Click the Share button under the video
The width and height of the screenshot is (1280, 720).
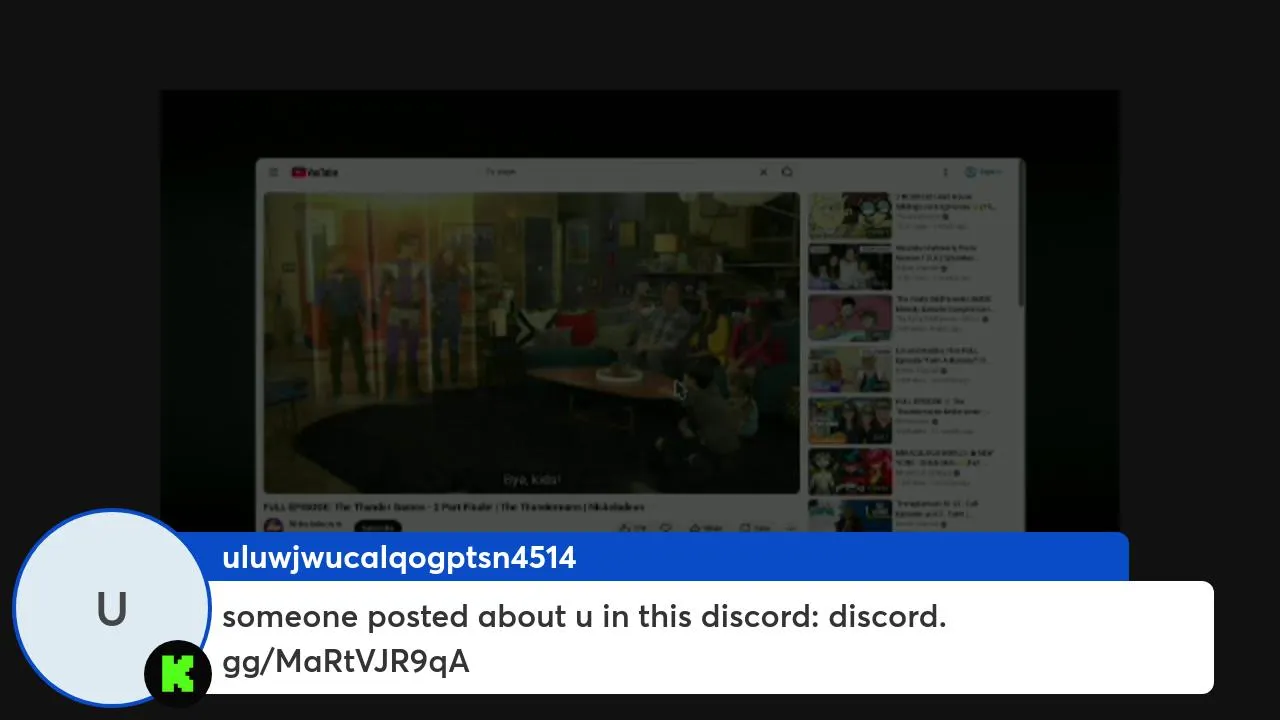point(706,527)
